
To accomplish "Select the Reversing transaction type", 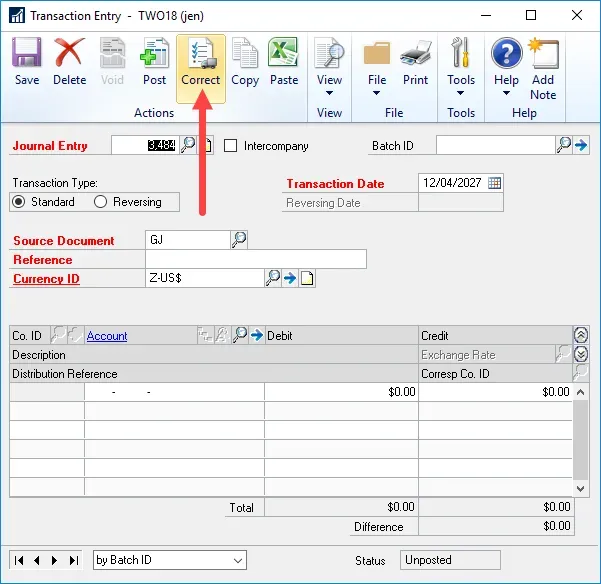I will point(100,202).
